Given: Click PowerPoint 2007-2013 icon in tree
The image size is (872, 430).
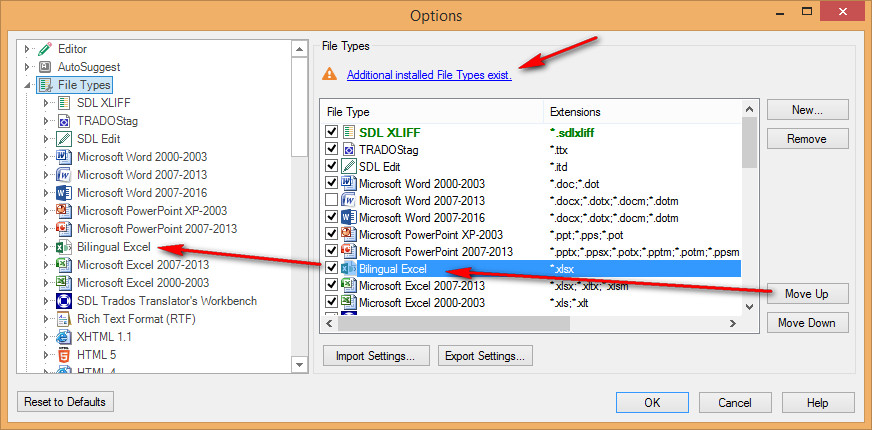Looking at the screenshot, I should (x=64, y=229).
